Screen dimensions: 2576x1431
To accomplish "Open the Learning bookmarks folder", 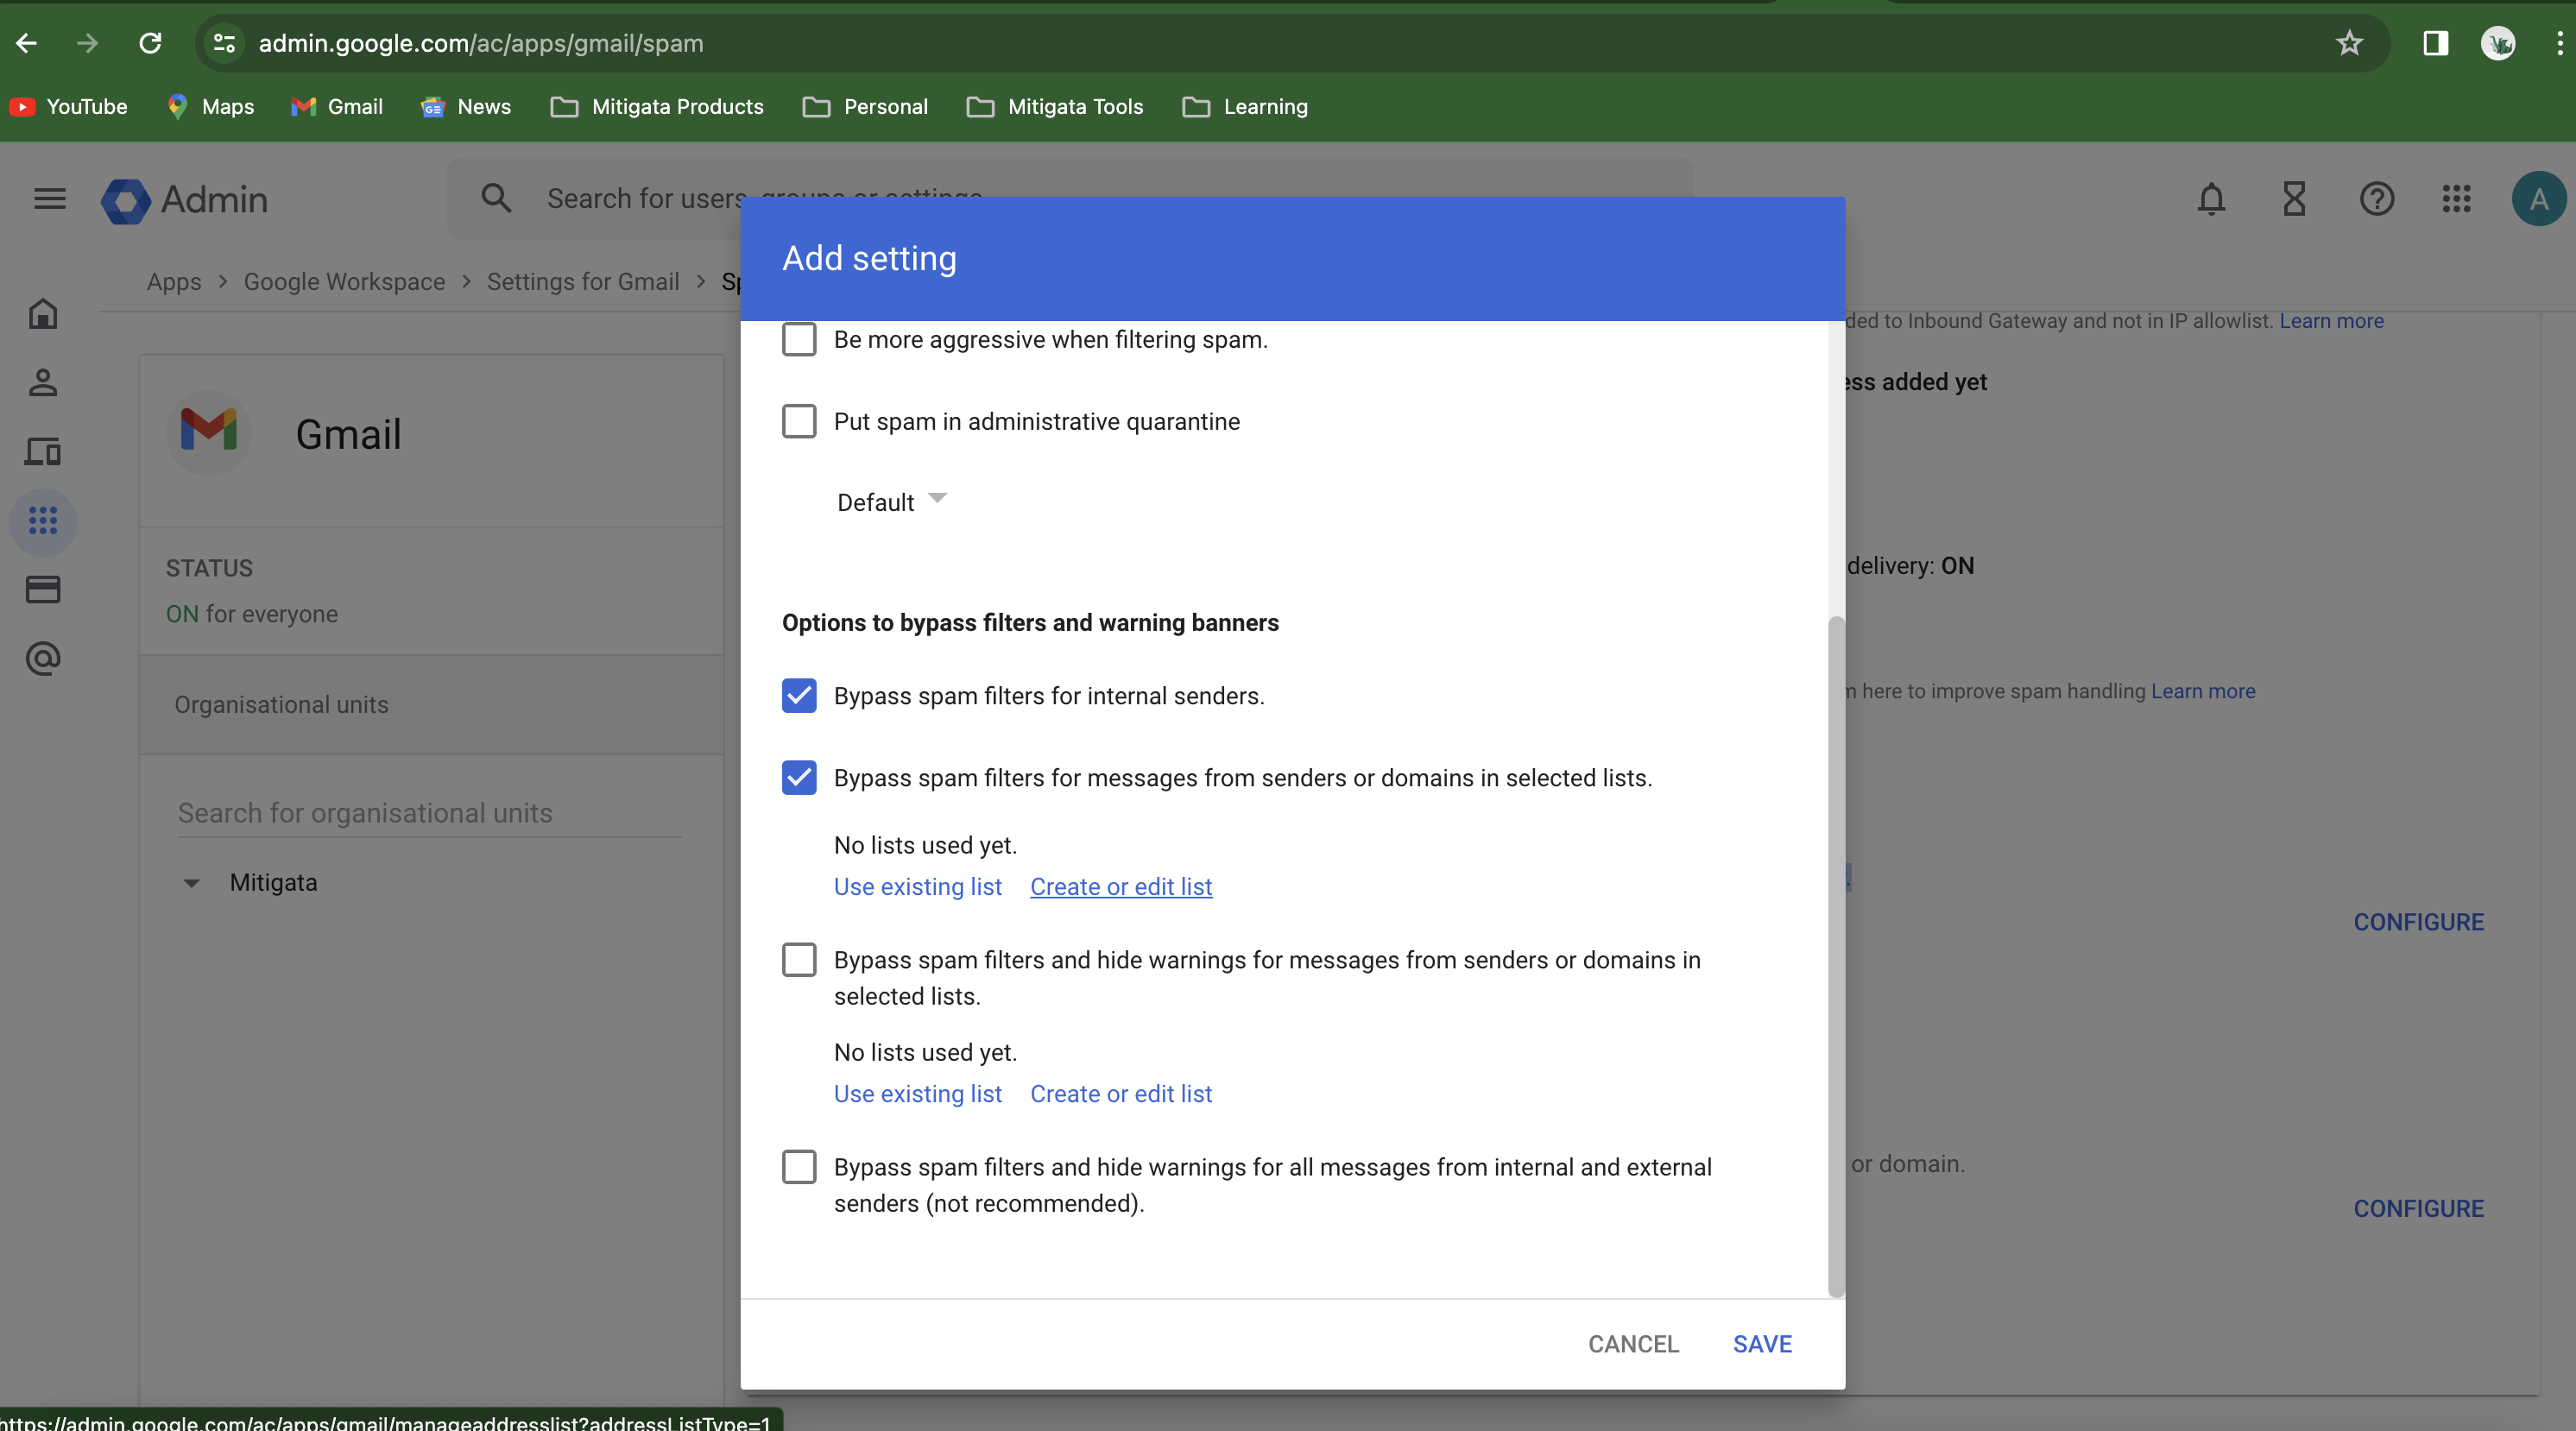I will tap(1245, 107).
